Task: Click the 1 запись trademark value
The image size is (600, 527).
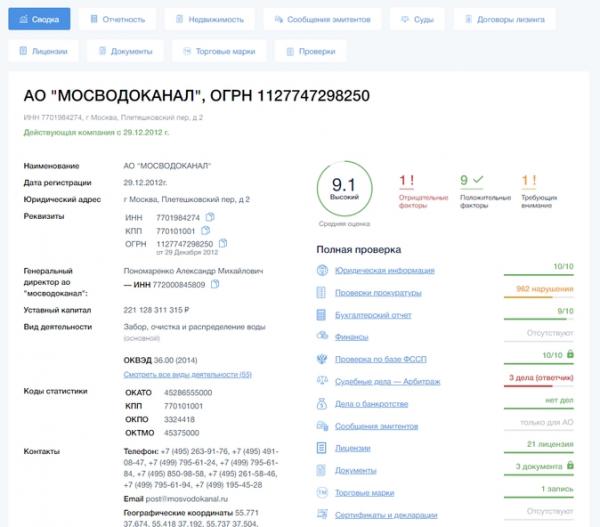Action: (x=557, y=489)
